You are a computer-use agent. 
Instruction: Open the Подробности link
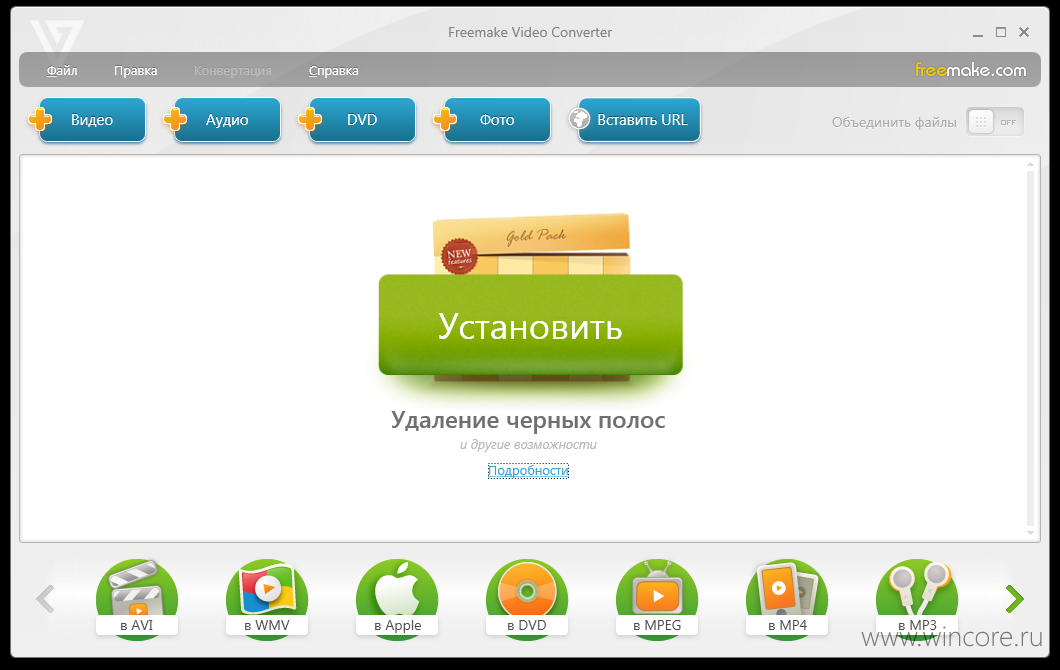pyautogui.click(x=528, y=471)
